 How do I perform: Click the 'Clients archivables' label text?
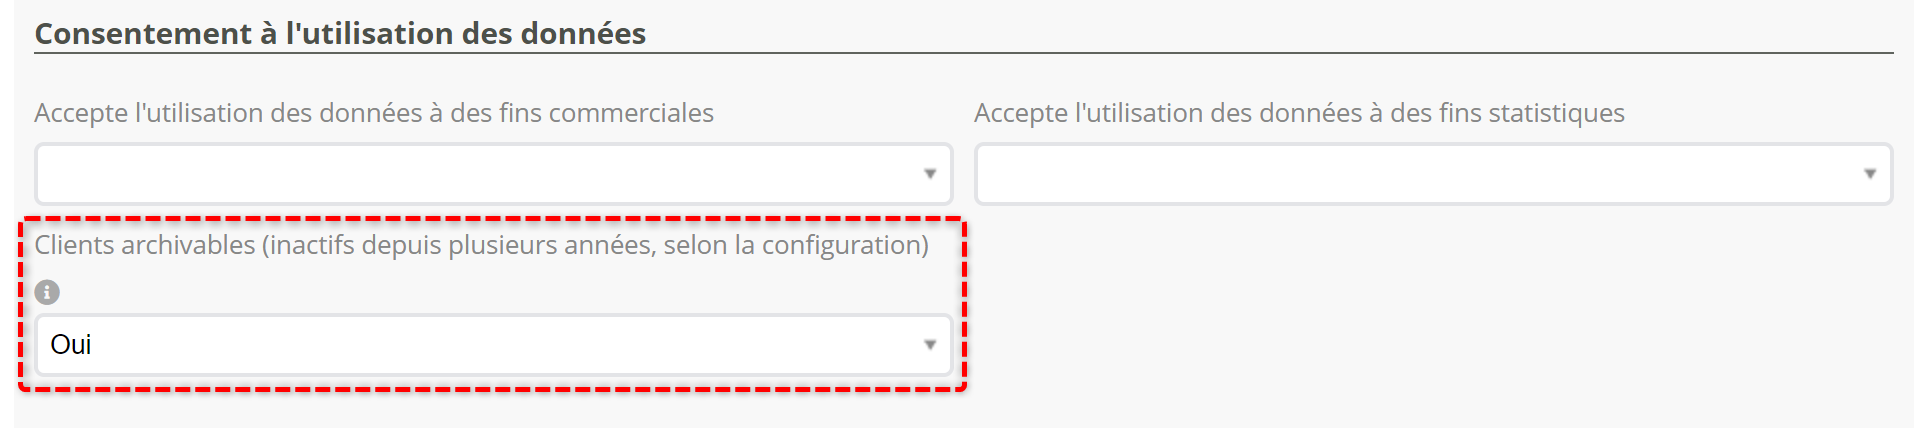pyautogui.click(x=145, y=245)
